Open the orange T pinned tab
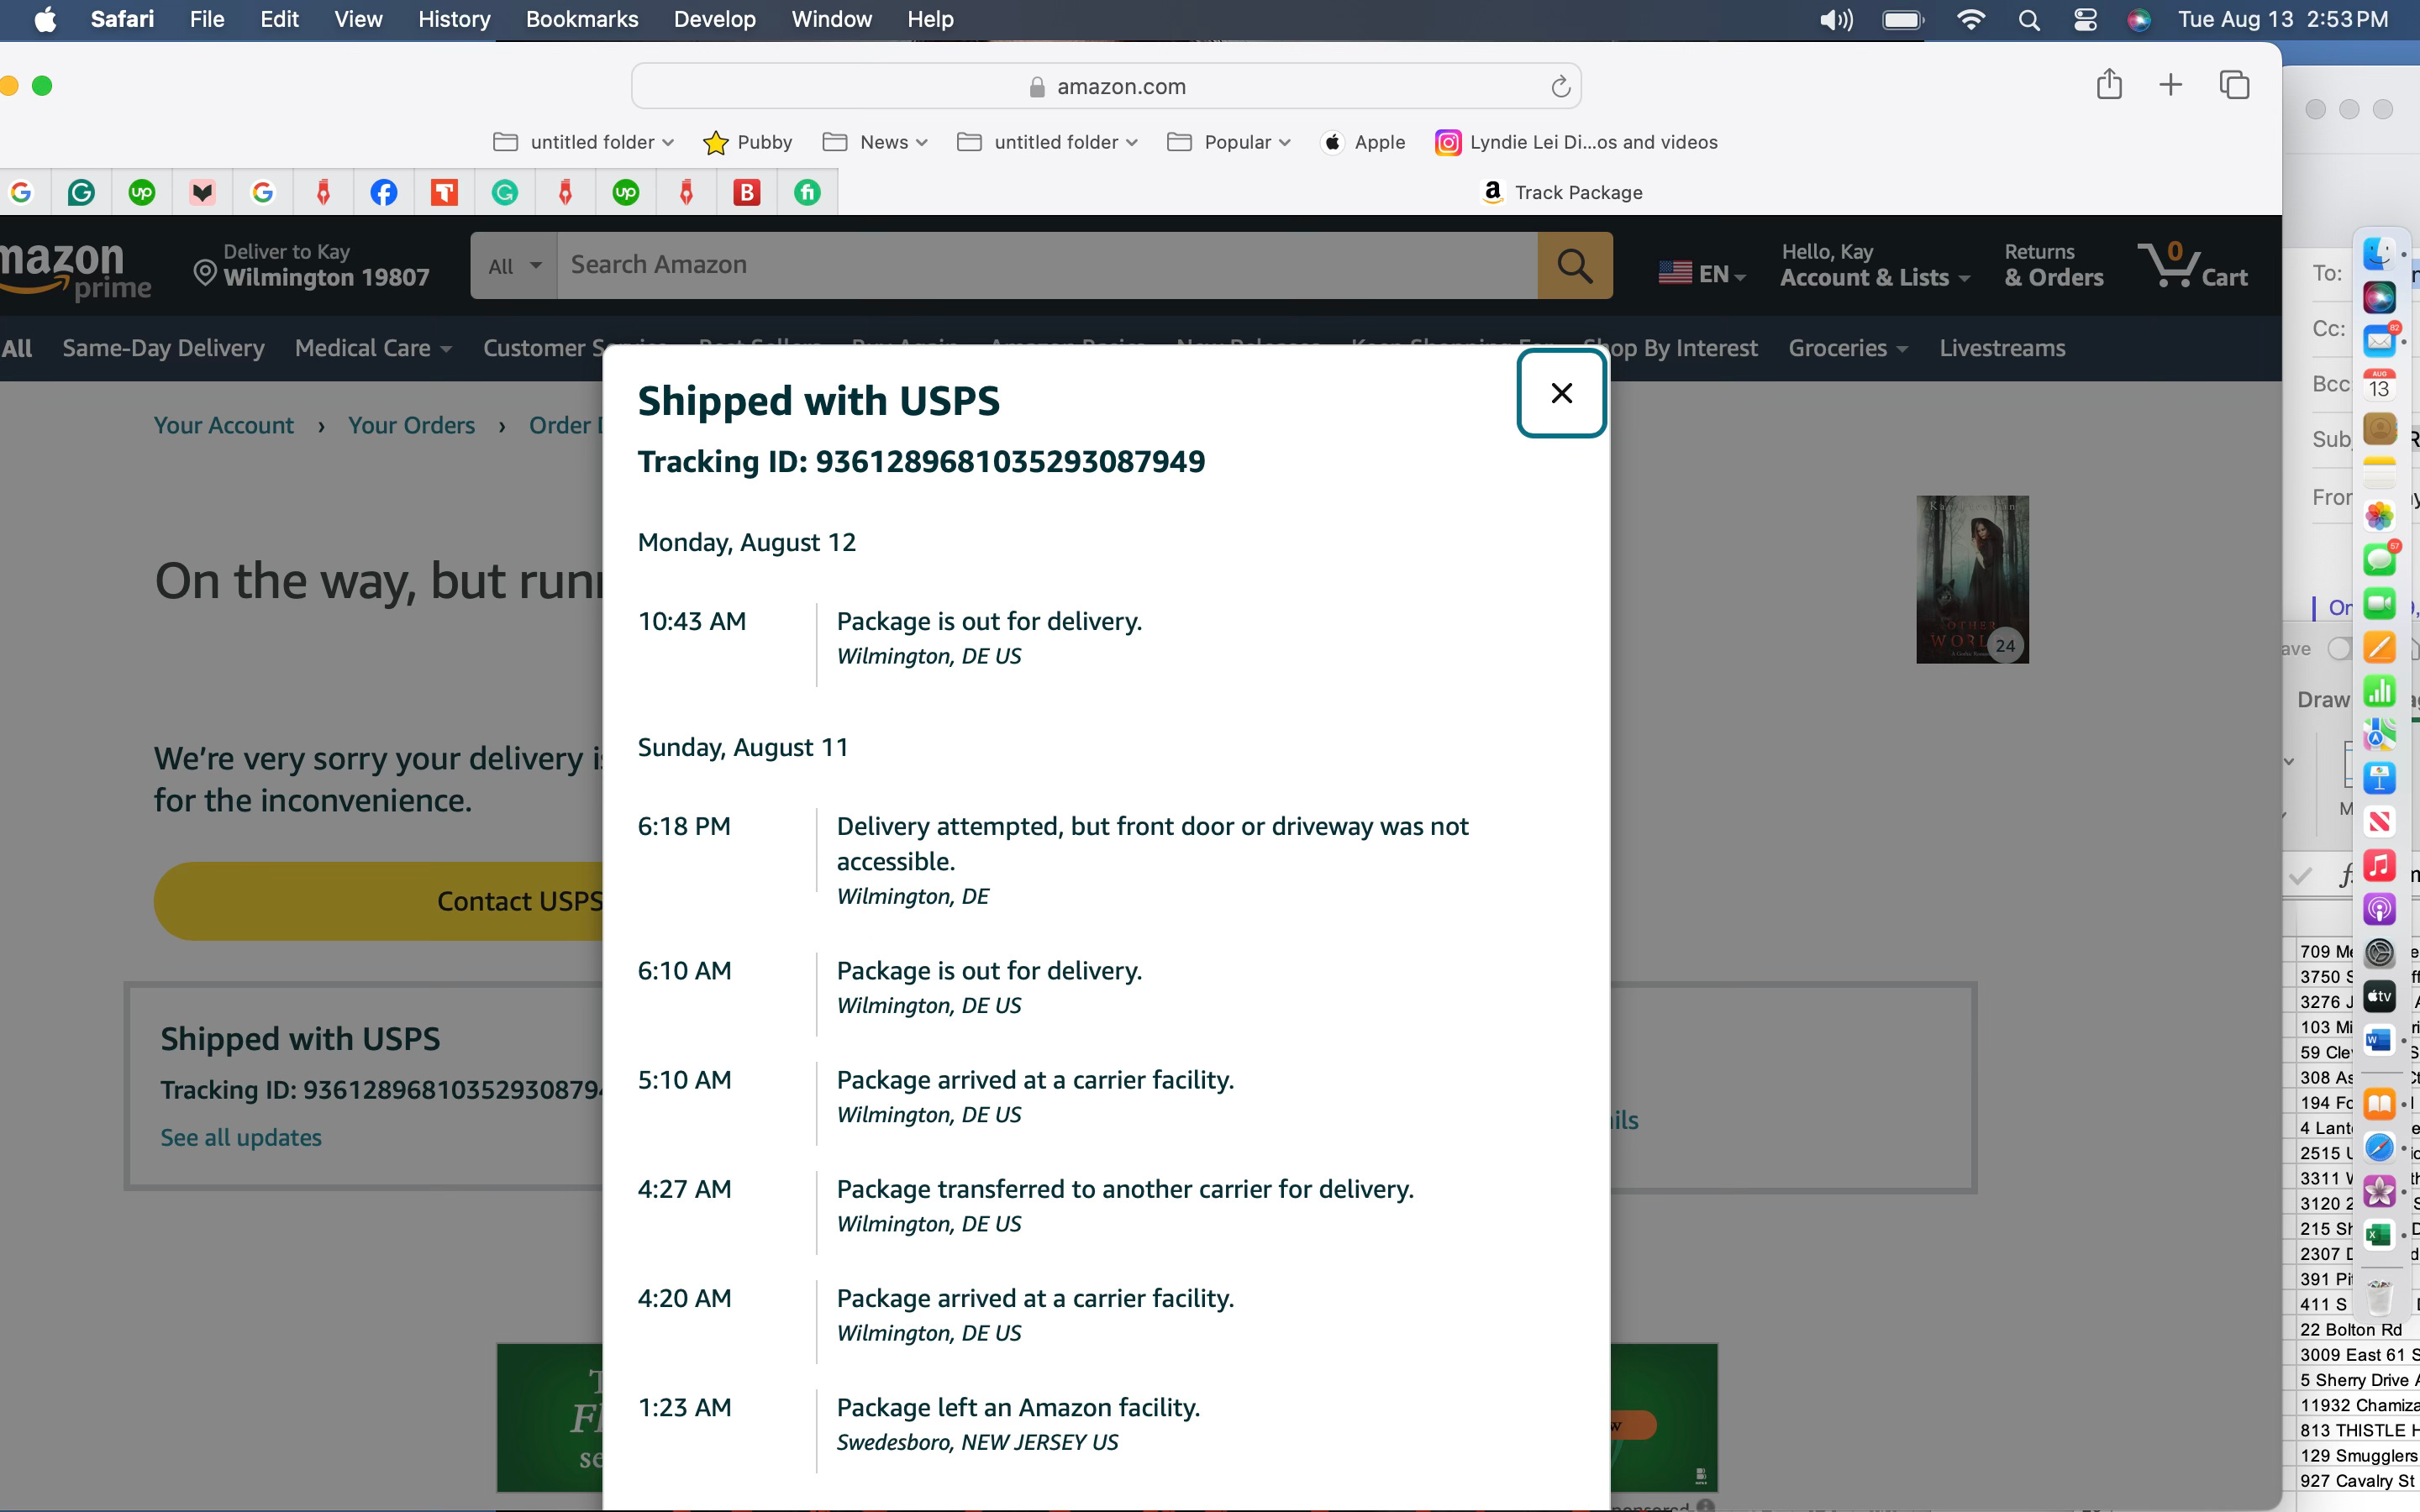Screen dimensions: 2420x1512 tap(444, 192)
